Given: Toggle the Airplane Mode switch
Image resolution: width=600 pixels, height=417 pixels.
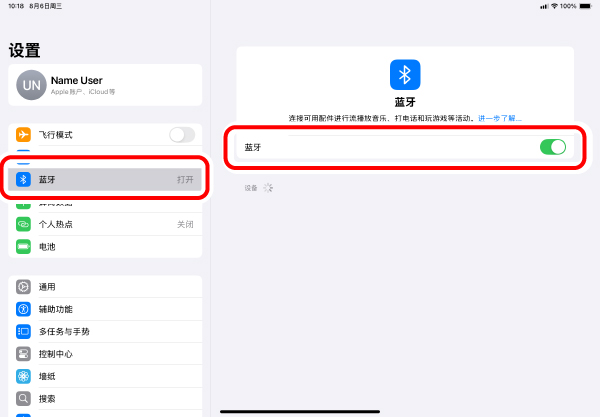Looking at the screenshot, I should coord(181,134).
